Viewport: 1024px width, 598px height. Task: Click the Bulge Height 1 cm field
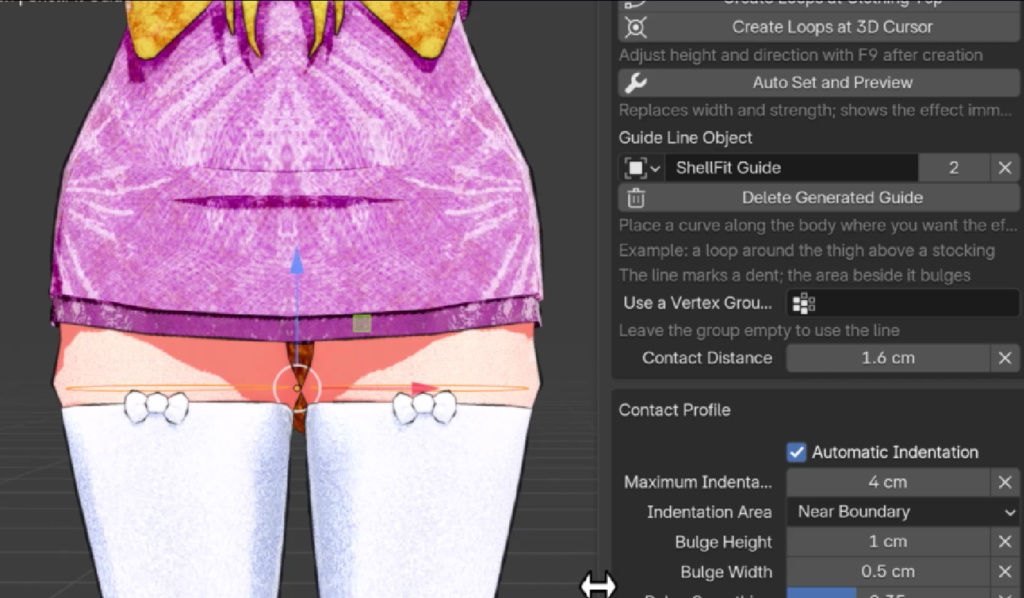pos(888,542)
